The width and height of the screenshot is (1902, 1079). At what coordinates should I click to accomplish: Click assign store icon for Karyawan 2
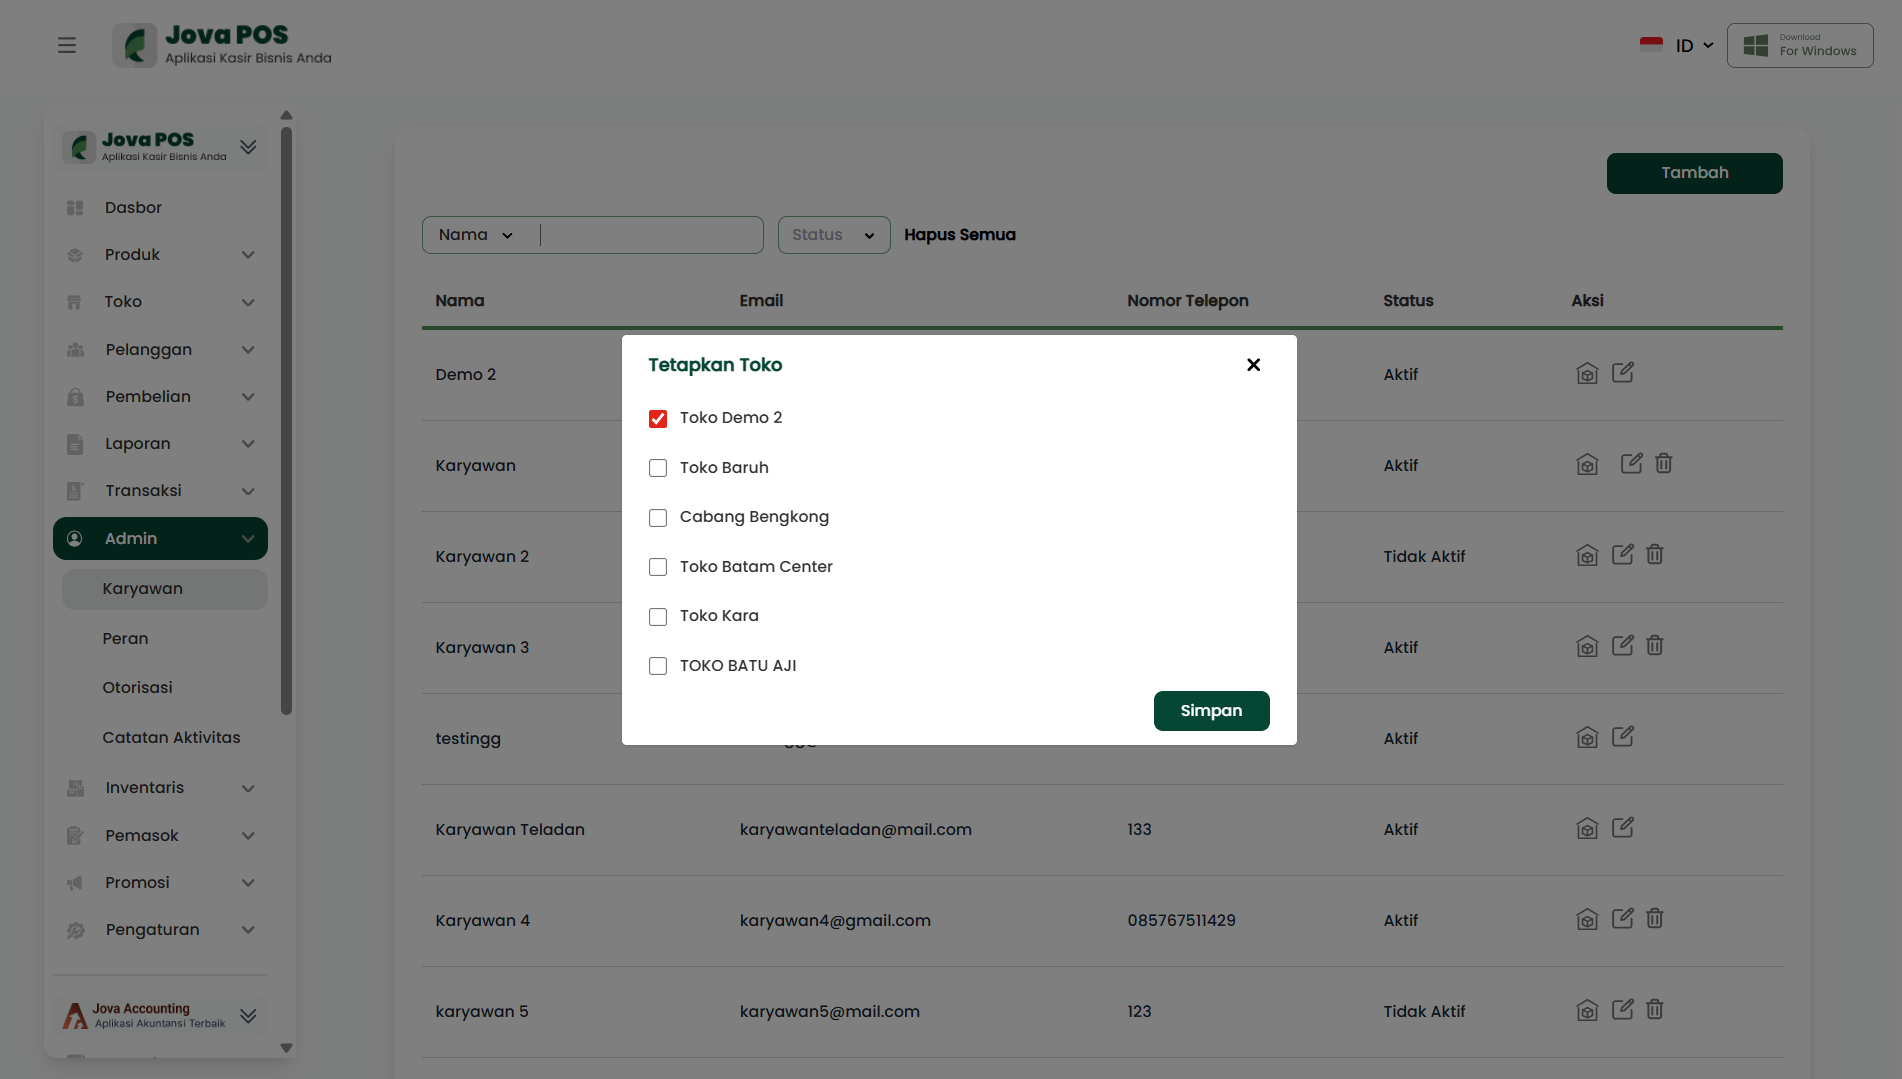coord(1587,556)
